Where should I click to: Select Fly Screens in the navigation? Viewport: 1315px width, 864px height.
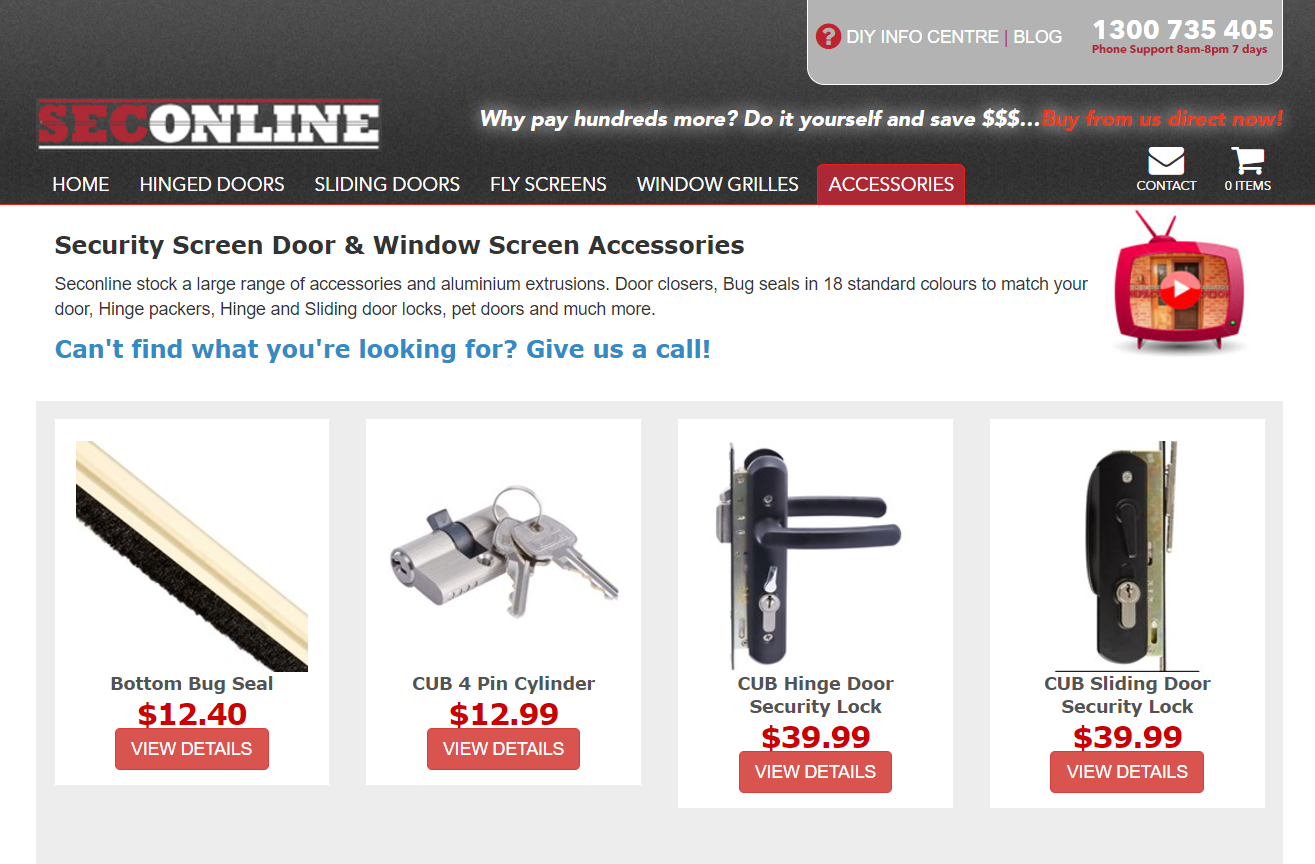coord(548,184)
